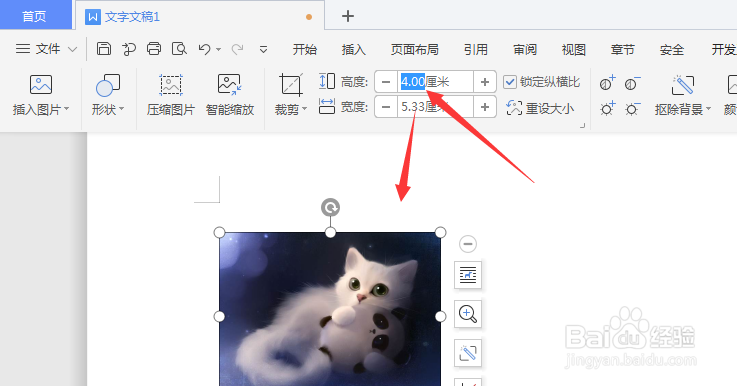
Task: Click the 宽度 width arrows icon
Action: (327, 106)
